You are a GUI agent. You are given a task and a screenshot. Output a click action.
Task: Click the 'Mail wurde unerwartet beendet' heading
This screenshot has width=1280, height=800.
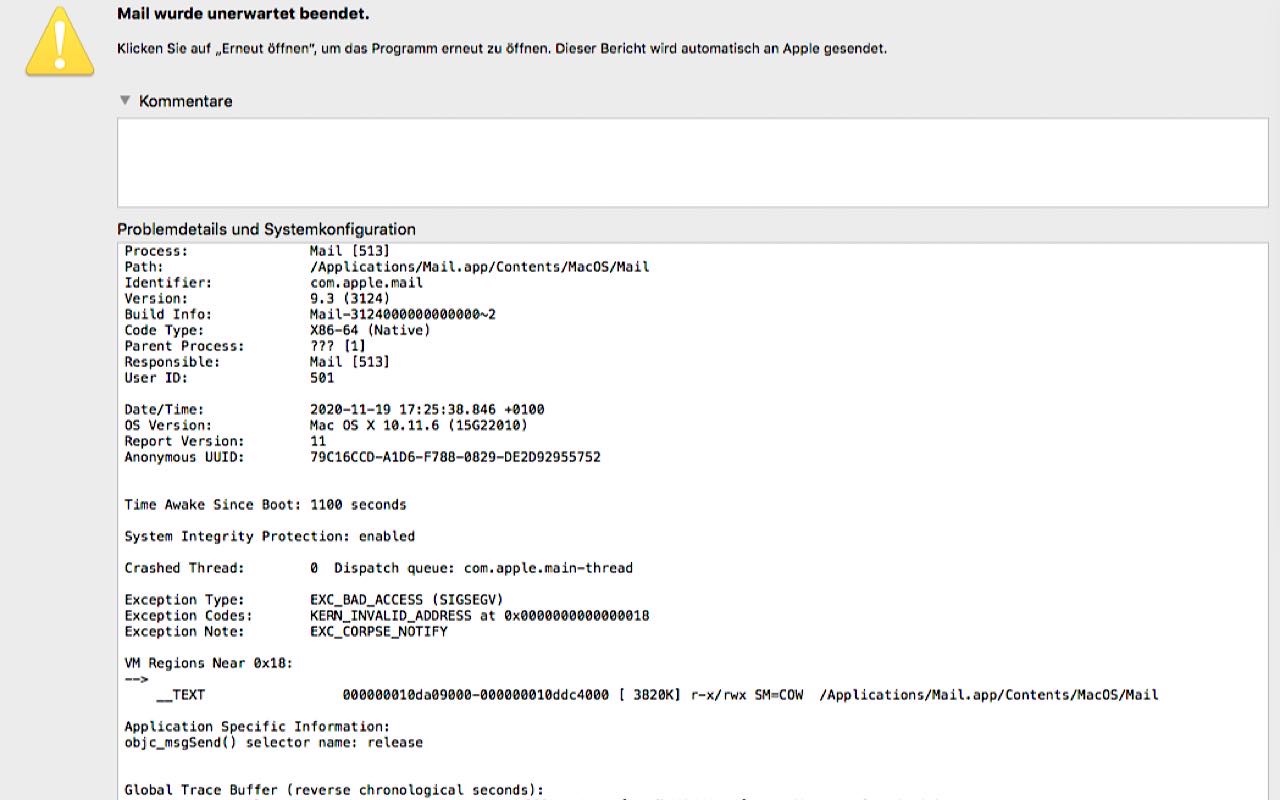coord(243,14)
